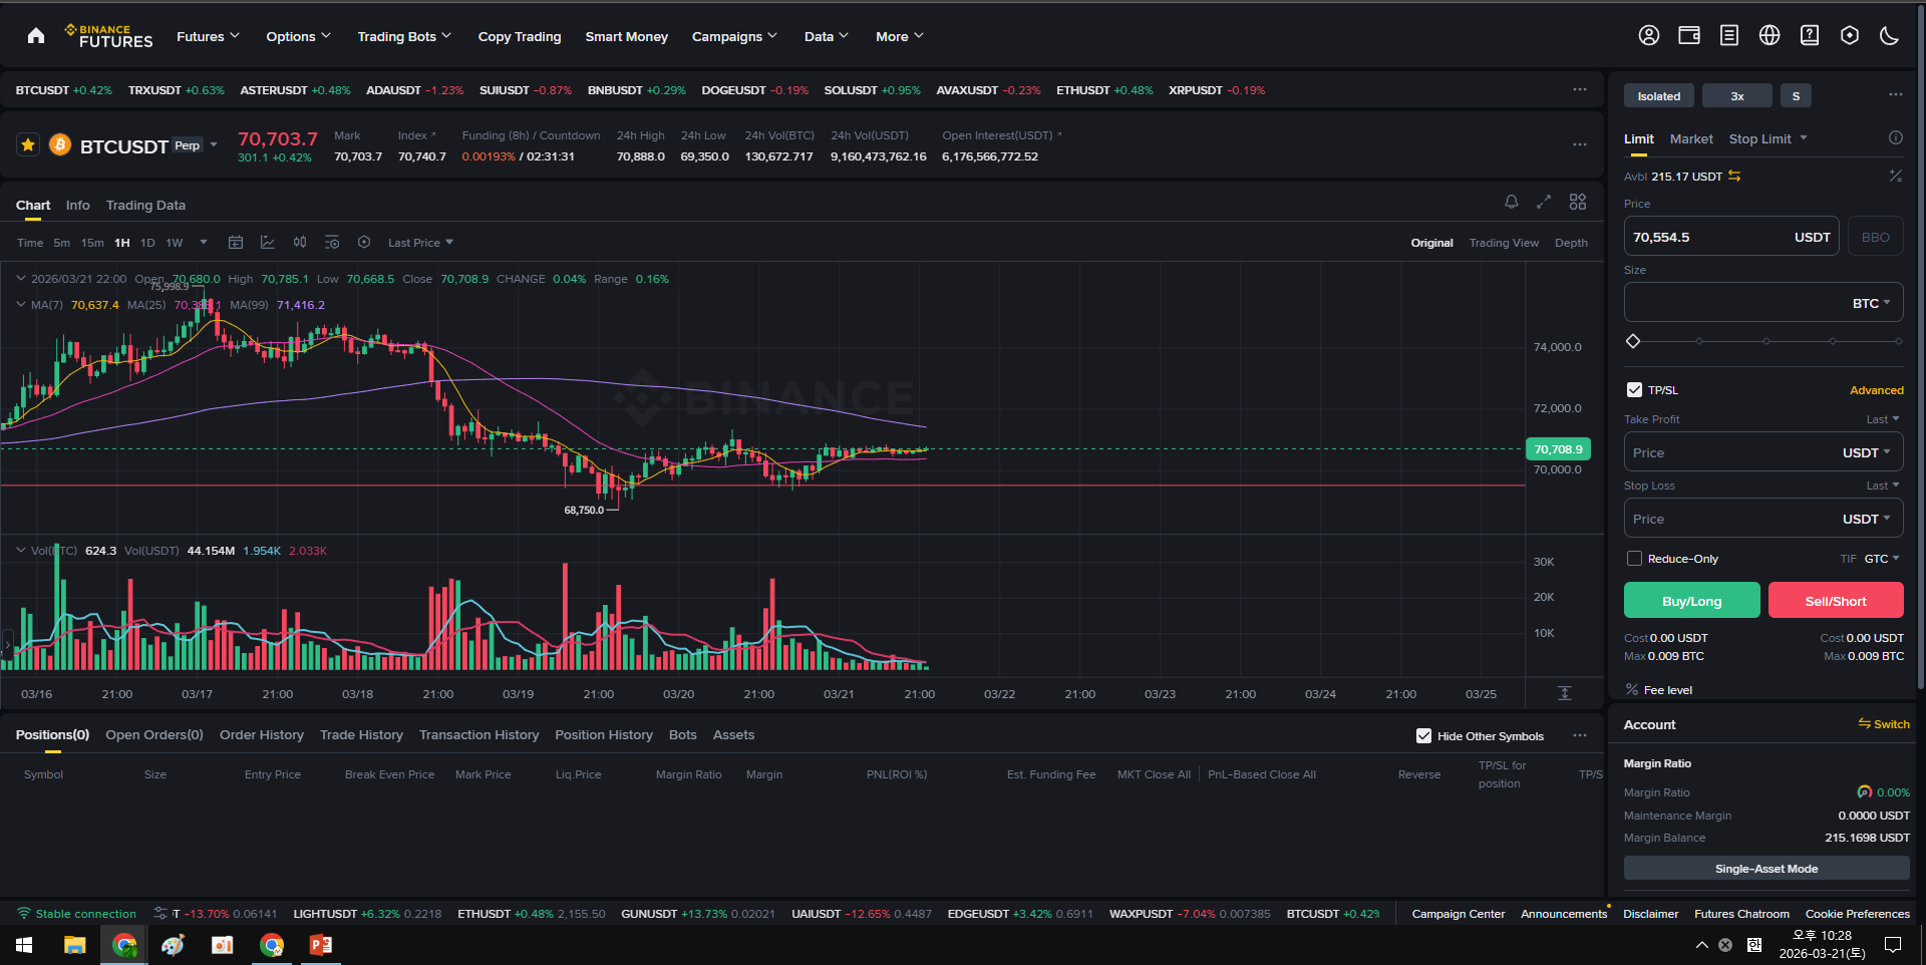Open the language globe icon
1926x965 pixels.
1769,36
